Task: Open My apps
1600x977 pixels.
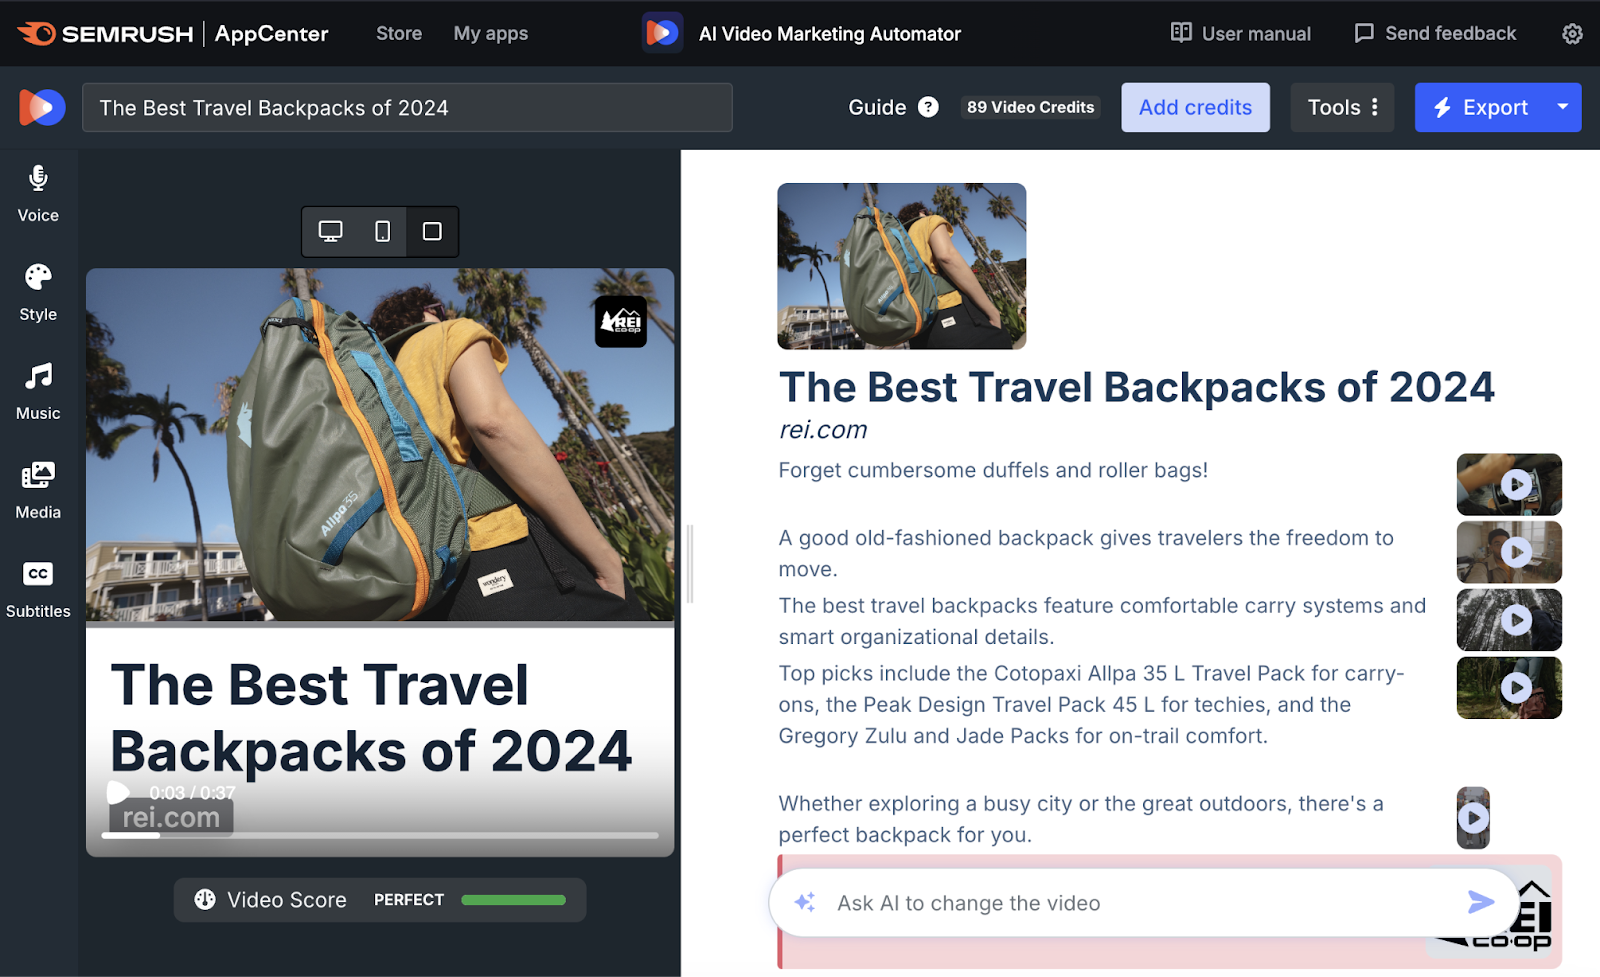Action: 490,33
